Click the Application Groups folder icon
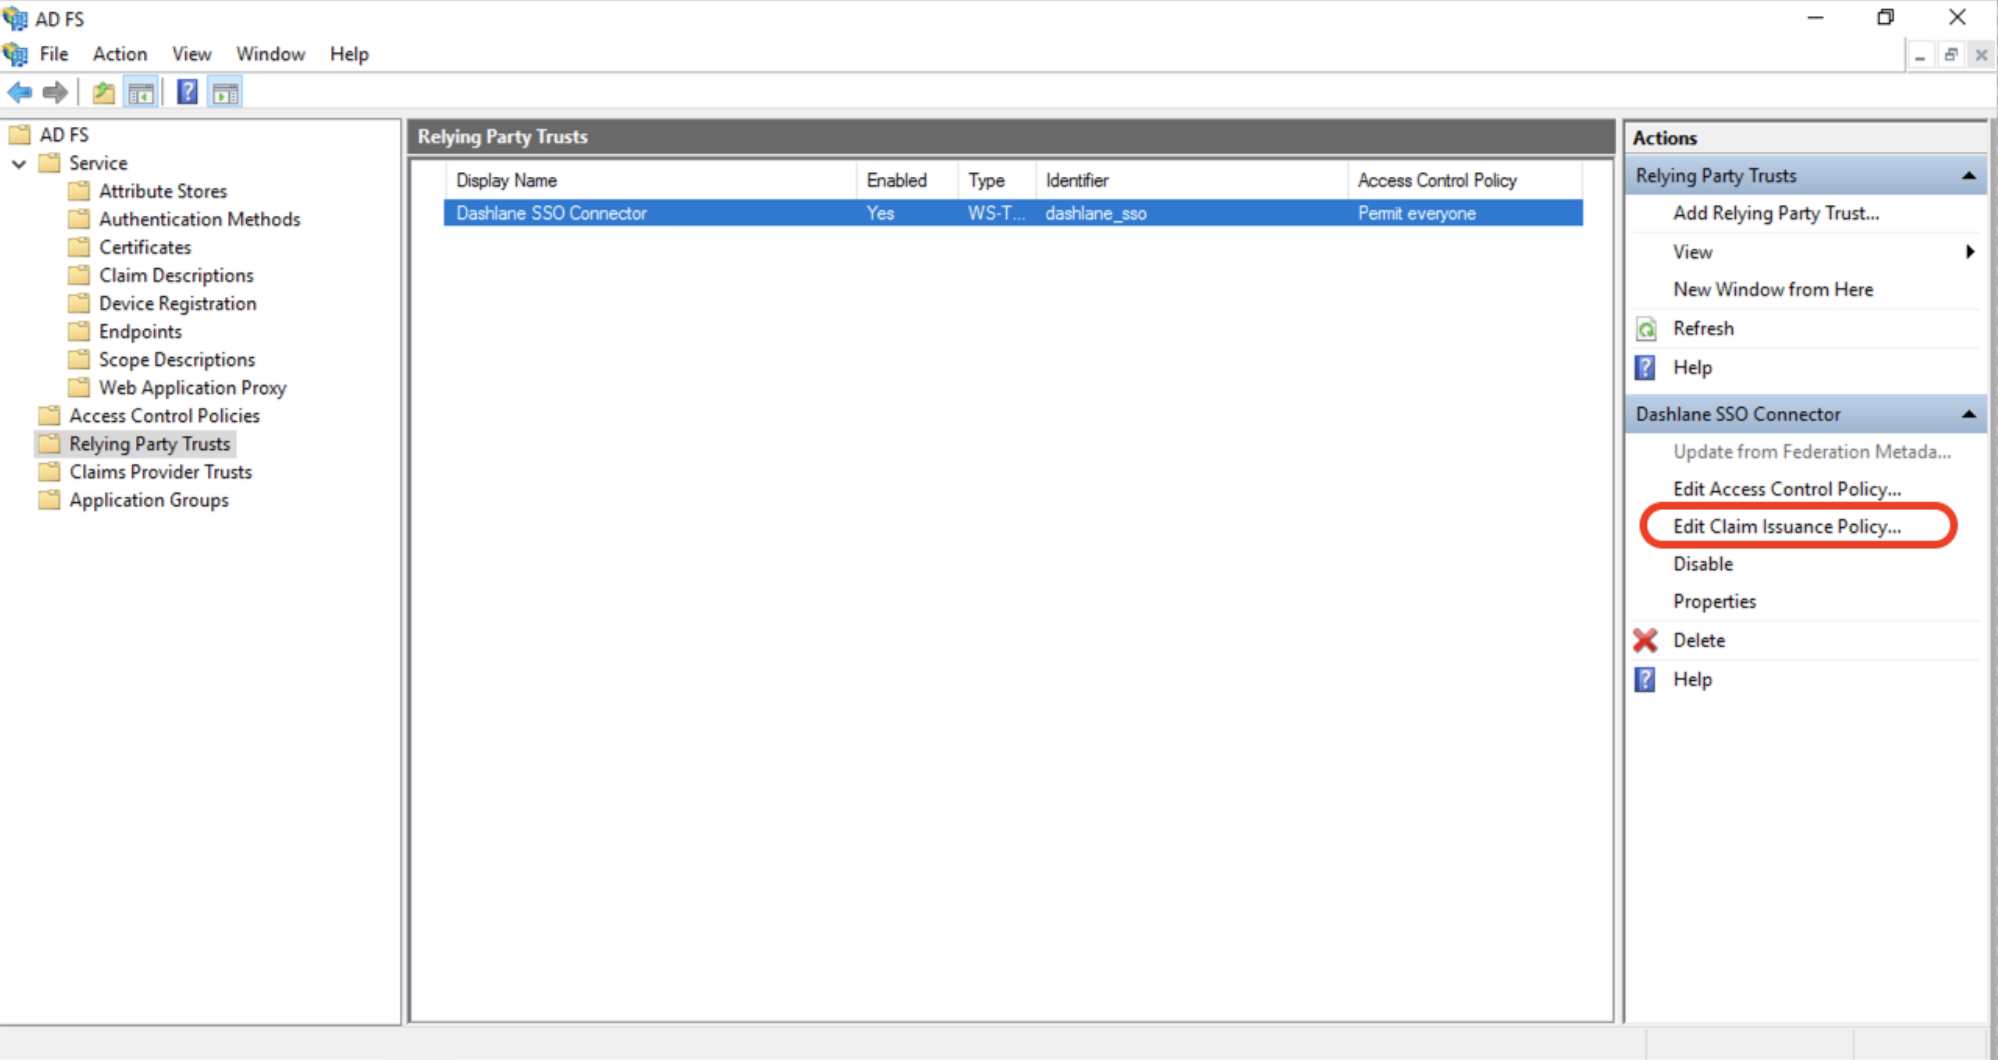Viewport: 1998px width, 1060px height. click(x=49, y=499)
